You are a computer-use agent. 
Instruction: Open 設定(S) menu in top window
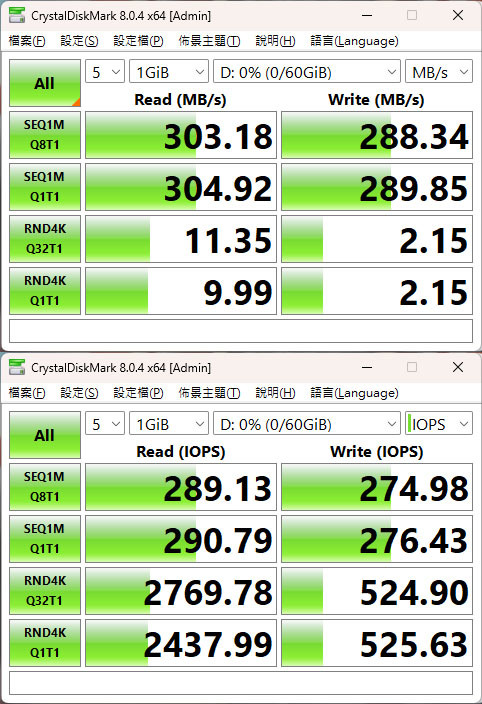(79, 41)
